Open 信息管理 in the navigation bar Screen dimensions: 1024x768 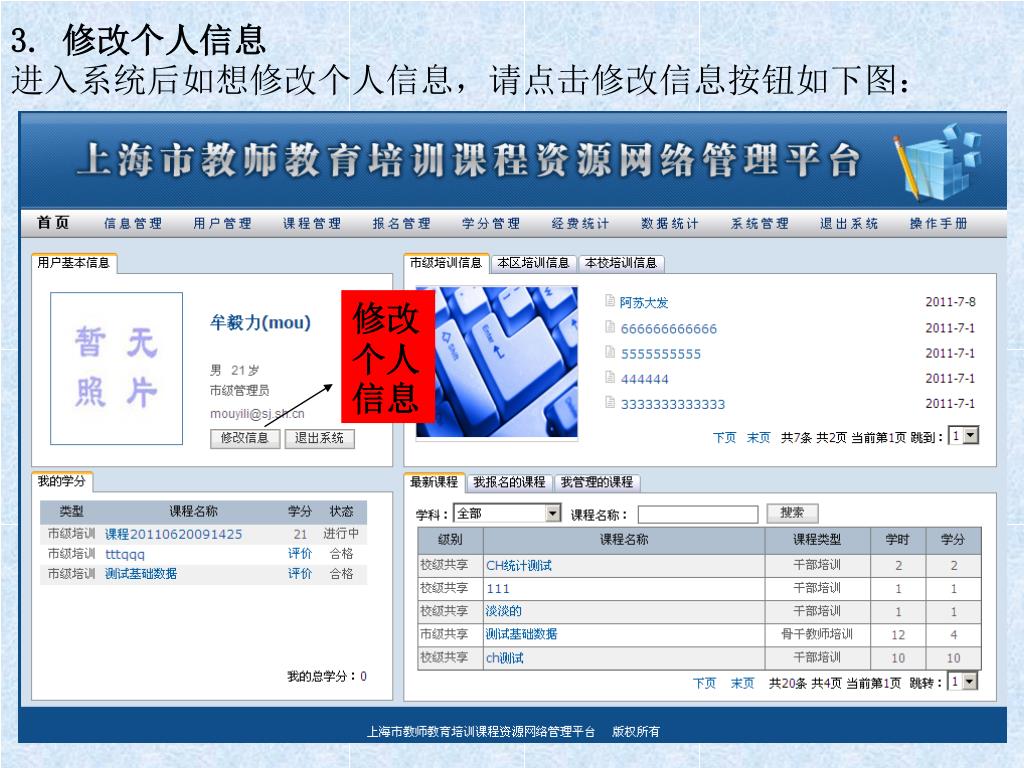coord(133,223)
